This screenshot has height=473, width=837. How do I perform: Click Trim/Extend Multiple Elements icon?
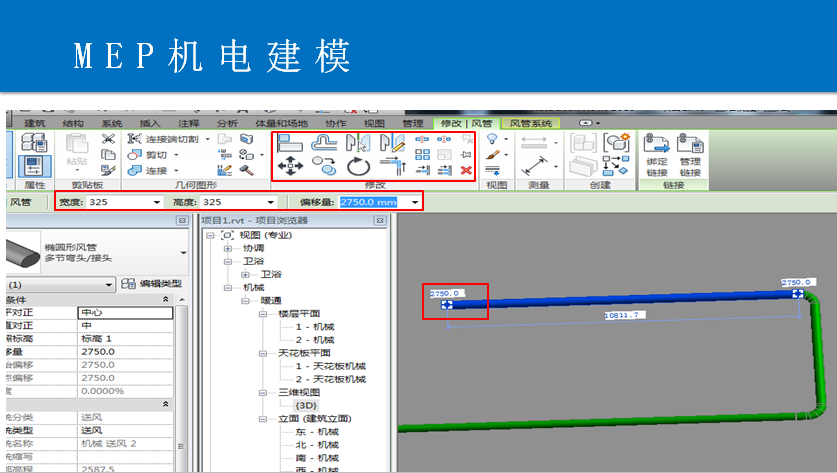(445, 170)
